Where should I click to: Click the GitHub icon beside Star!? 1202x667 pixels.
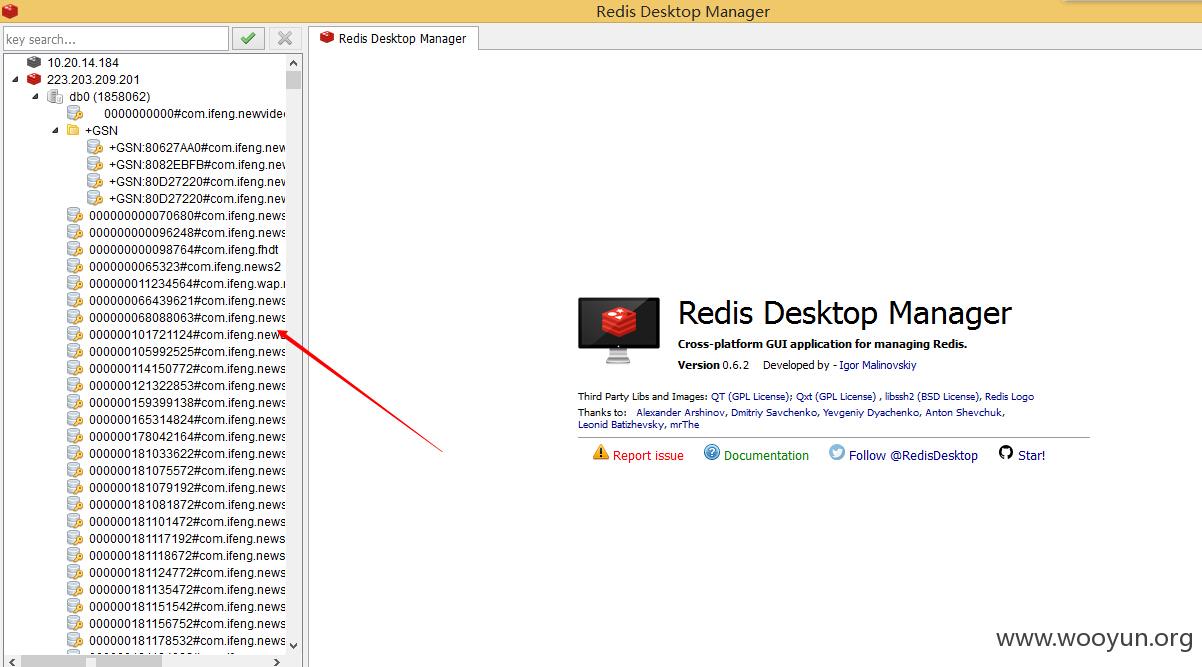(x=1006, y=453)
